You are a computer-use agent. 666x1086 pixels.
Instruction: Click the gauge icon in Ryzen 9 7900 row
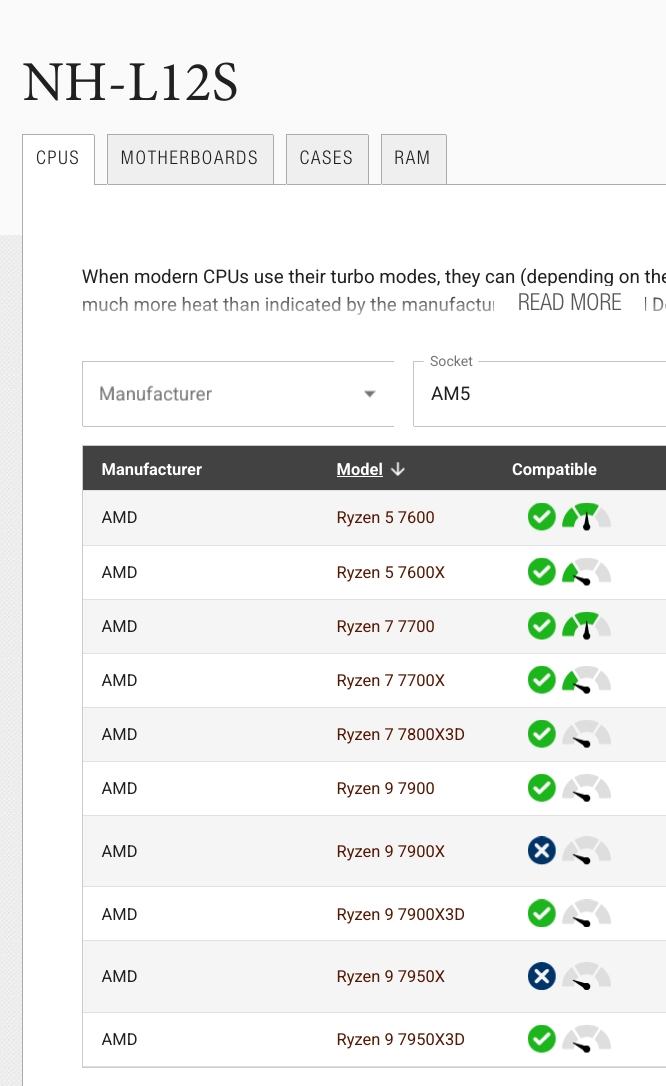click(x=586, y=788)
